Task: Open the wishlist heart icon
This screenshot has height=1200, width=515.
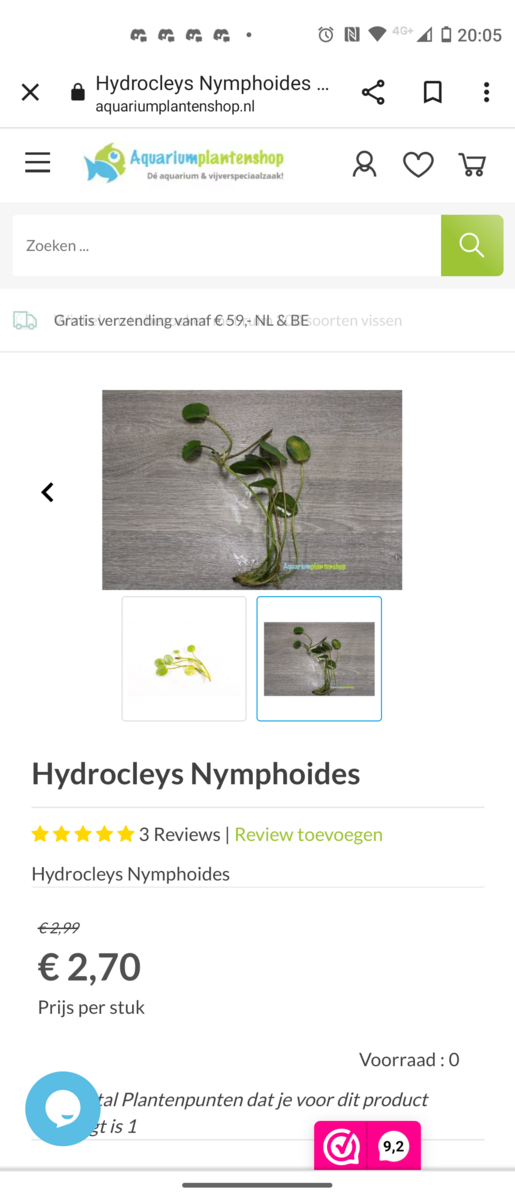Action: click(418, 164)
